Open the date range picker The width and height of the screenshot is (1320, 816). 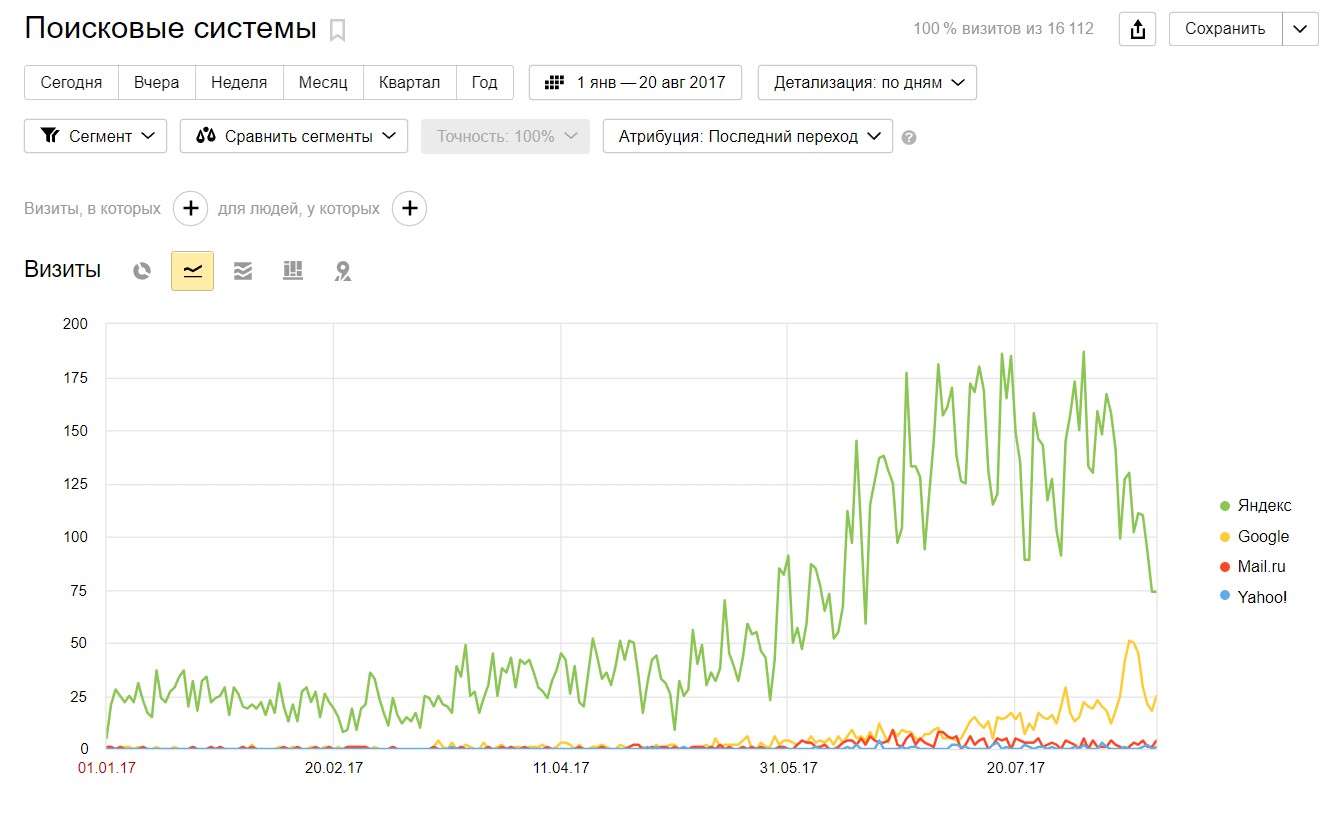click(x=635, y=82)
